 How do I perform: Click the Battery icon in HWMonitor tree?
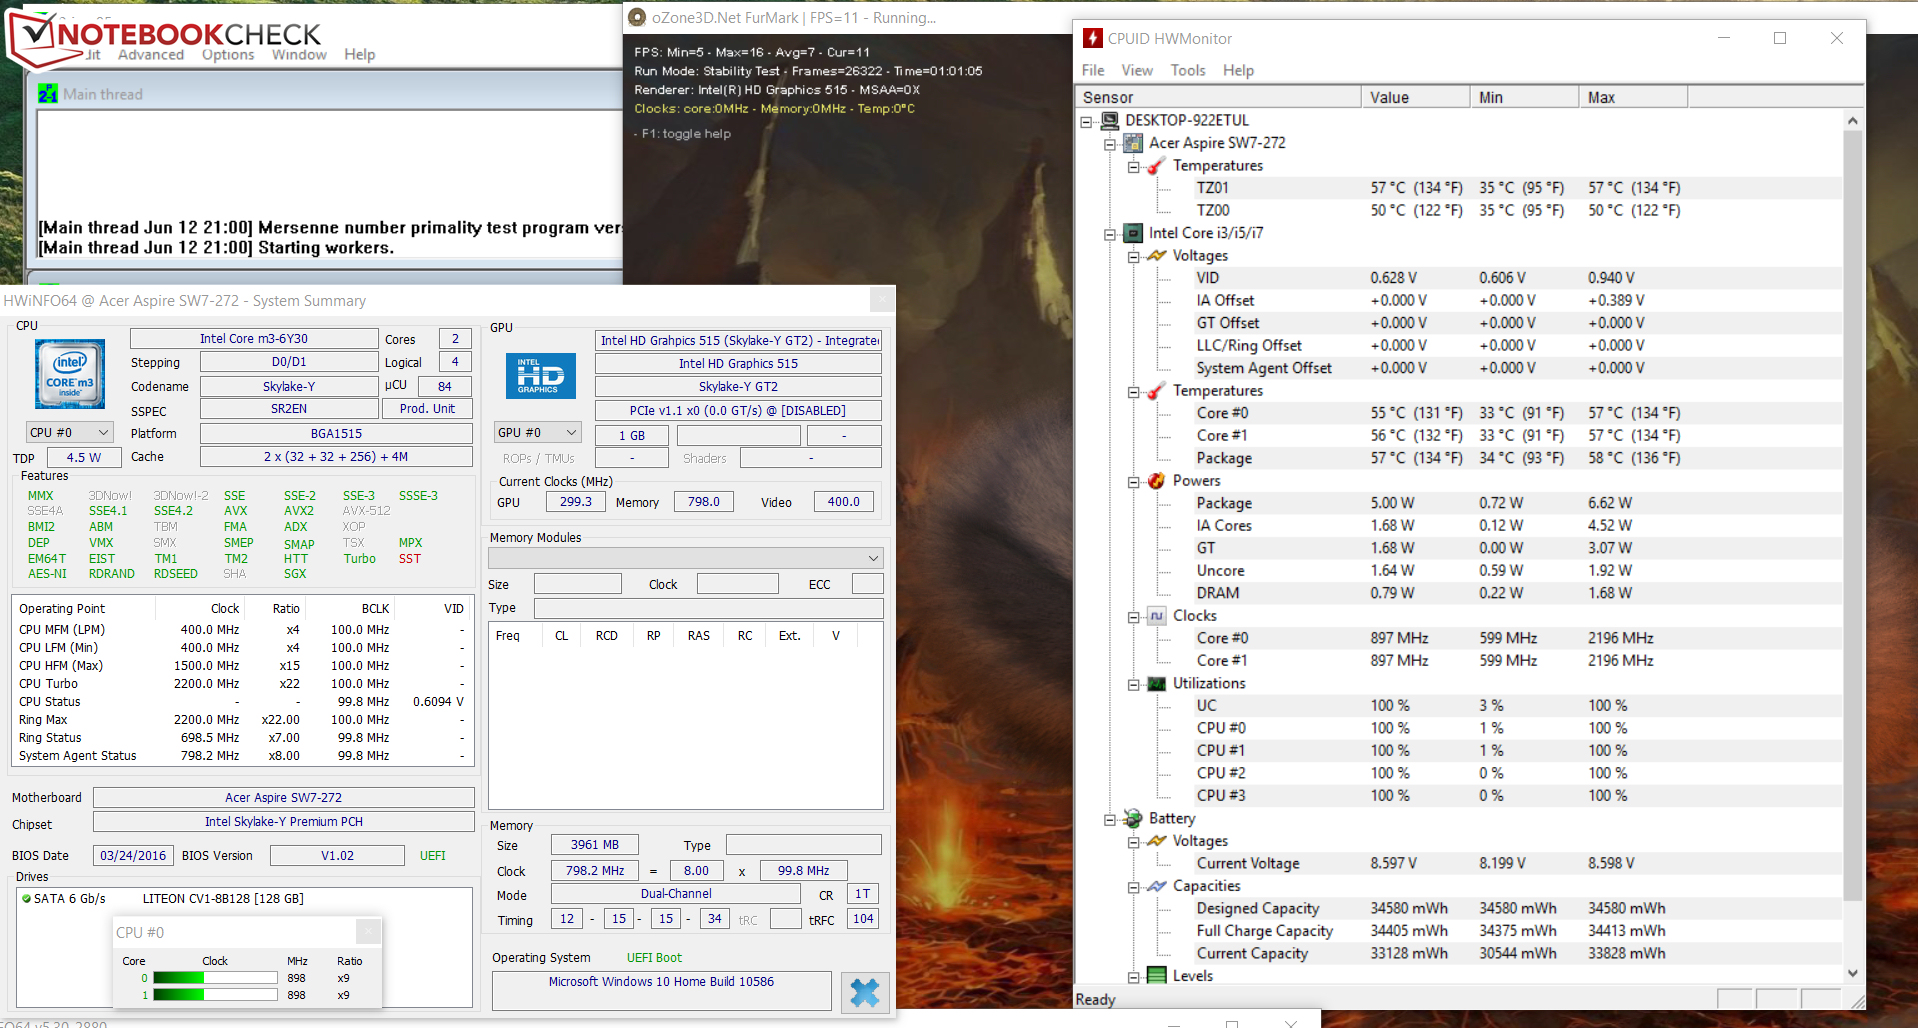[x=1134, y=818]
